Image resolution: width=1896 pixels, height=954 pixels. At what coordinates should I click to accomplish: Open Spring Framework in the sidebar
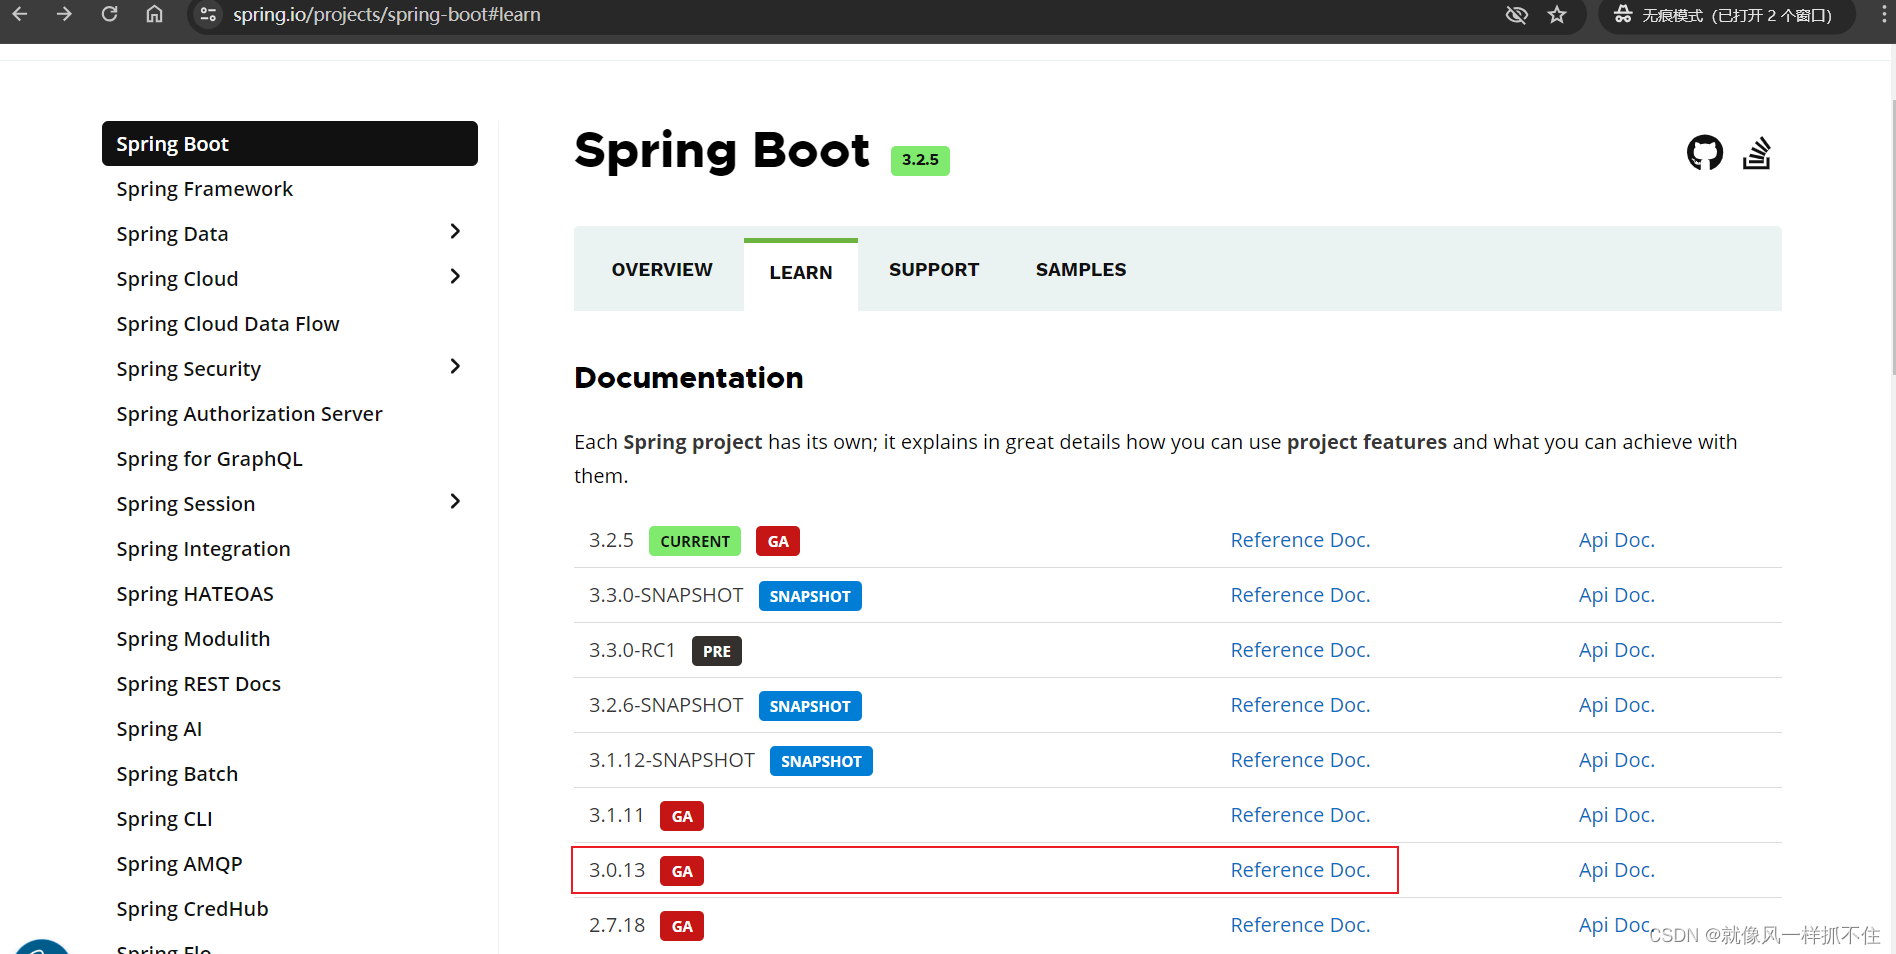(204, 189)
